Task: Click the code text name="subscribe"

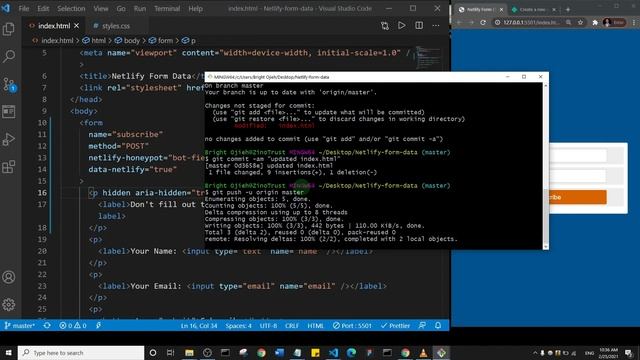Action: click(x=126, y=134)
